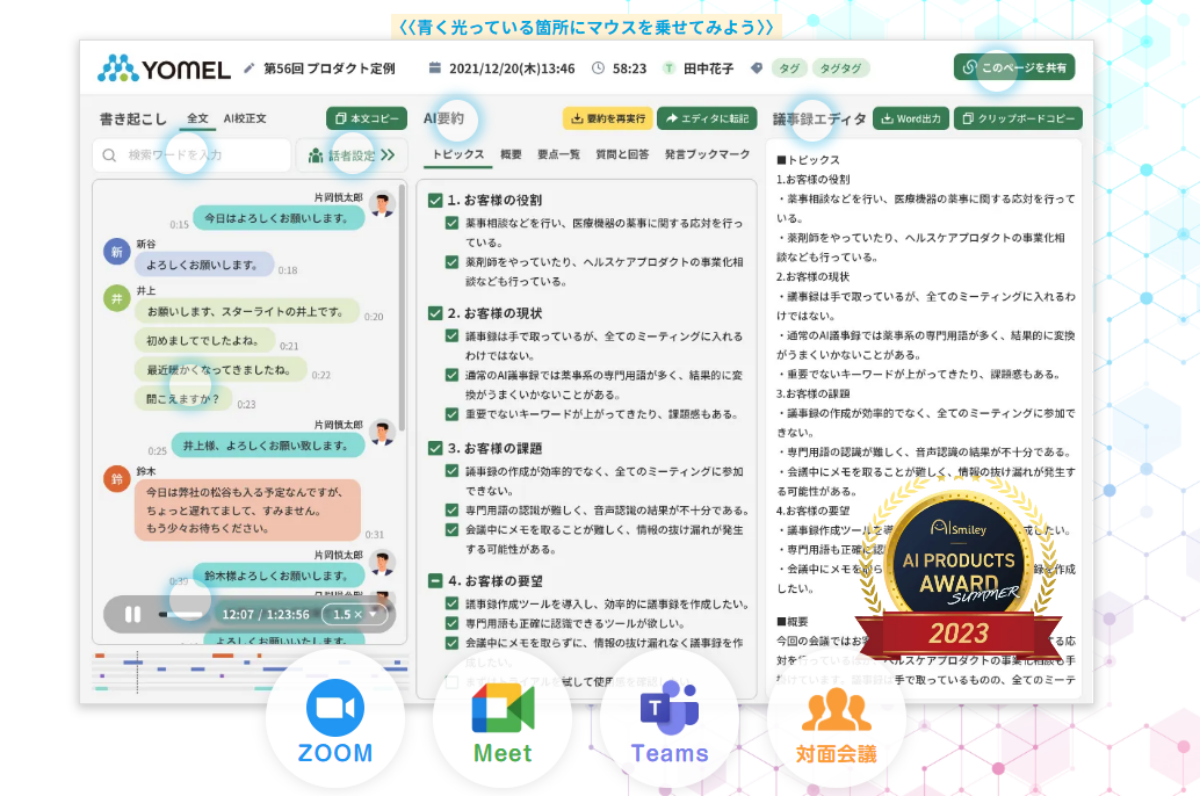Click 片岡慎太郎's avatar beside 鈴木様よろしくお願いします
Viewport: 1200px width, 796px height.
pos(381,562)
